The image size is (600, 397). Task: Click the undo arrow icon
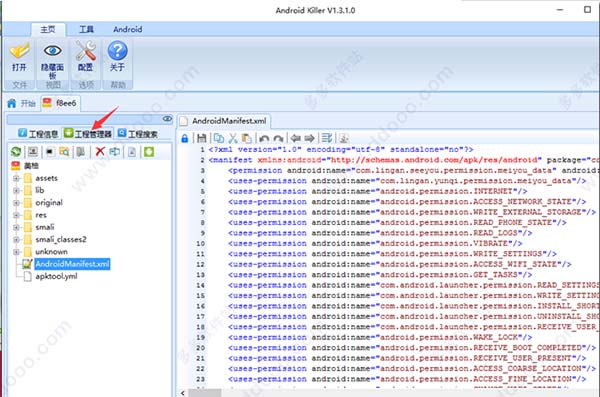pos(264,138)
